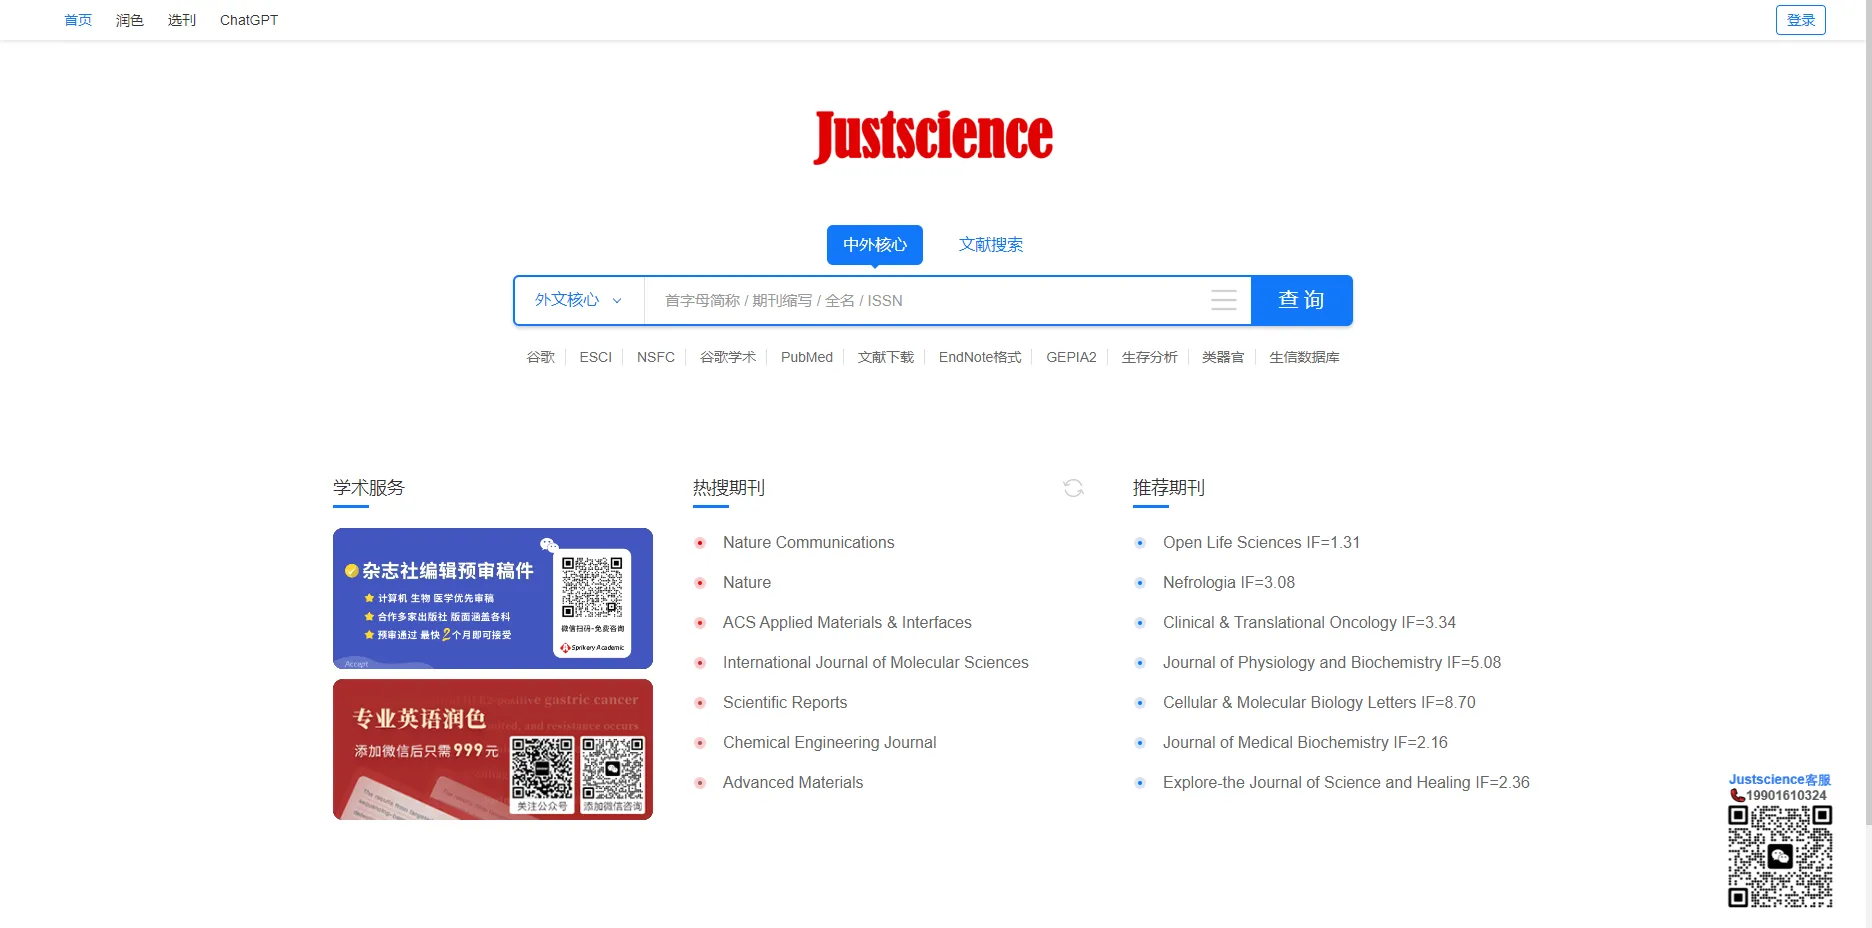Image resolution: width=1872 pixels, height=928 pixels.
Task: Expand the 外文核心 dropdown
Action: click(x=578, y=300)
